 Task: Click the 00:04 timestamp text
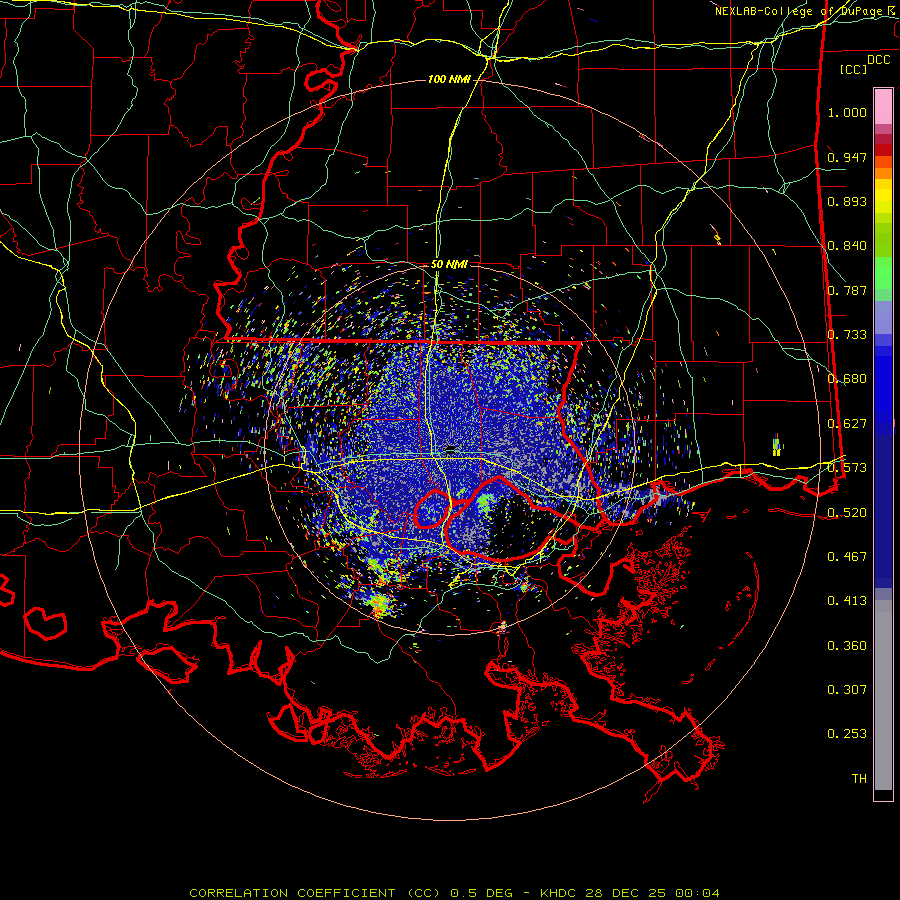click(x=695, y=893)
